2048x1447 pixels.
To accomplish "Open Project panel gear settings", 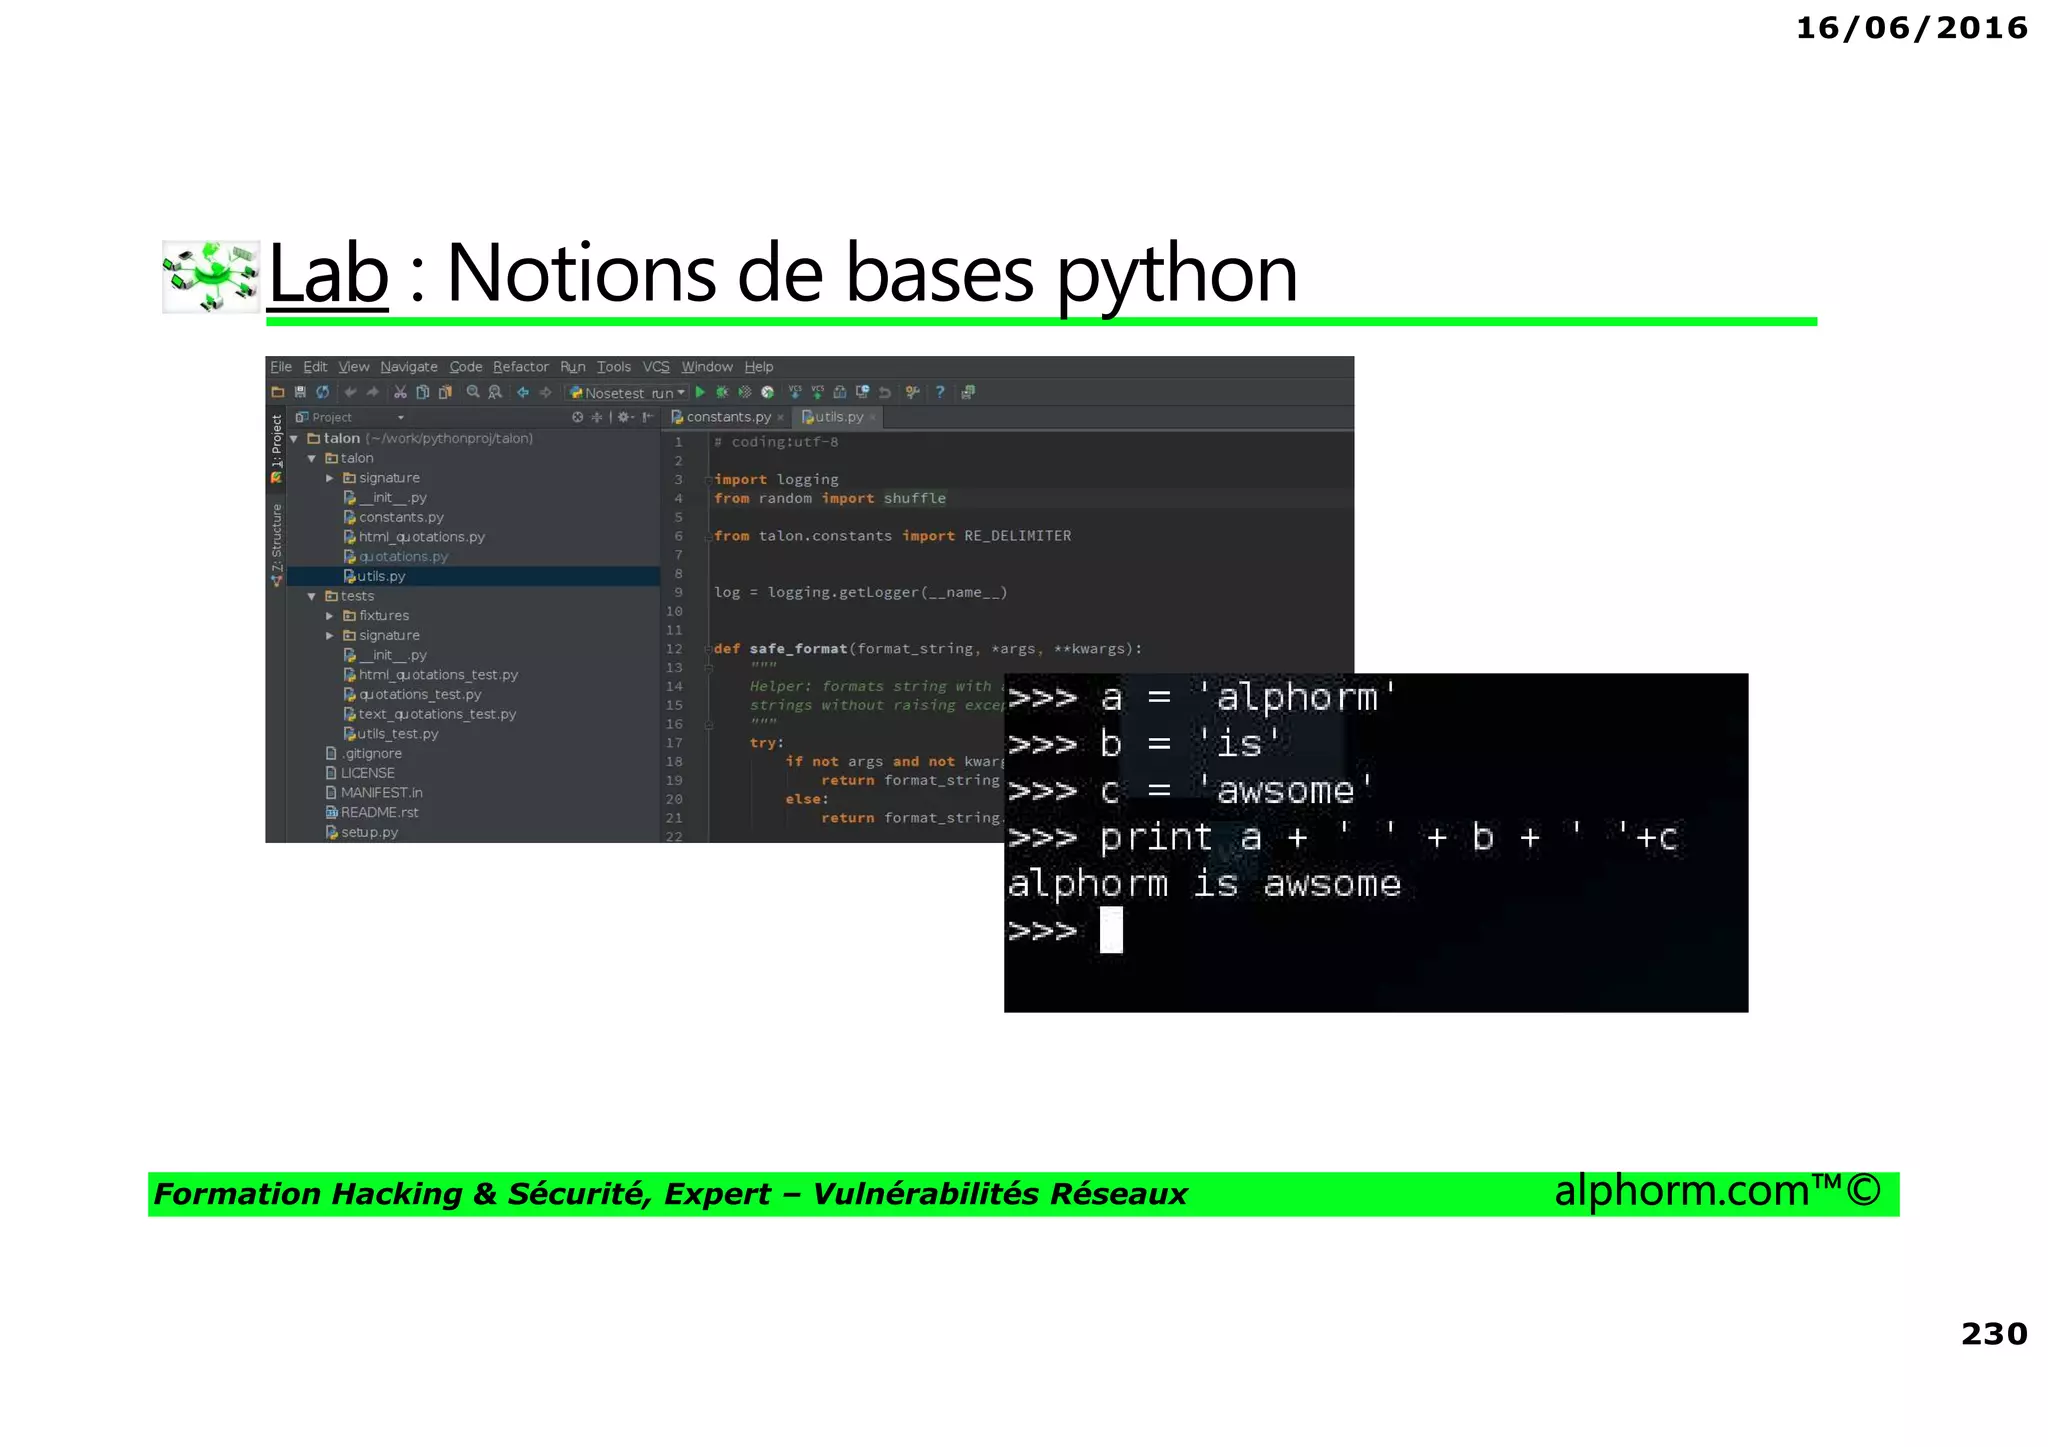I will [625, 417].
